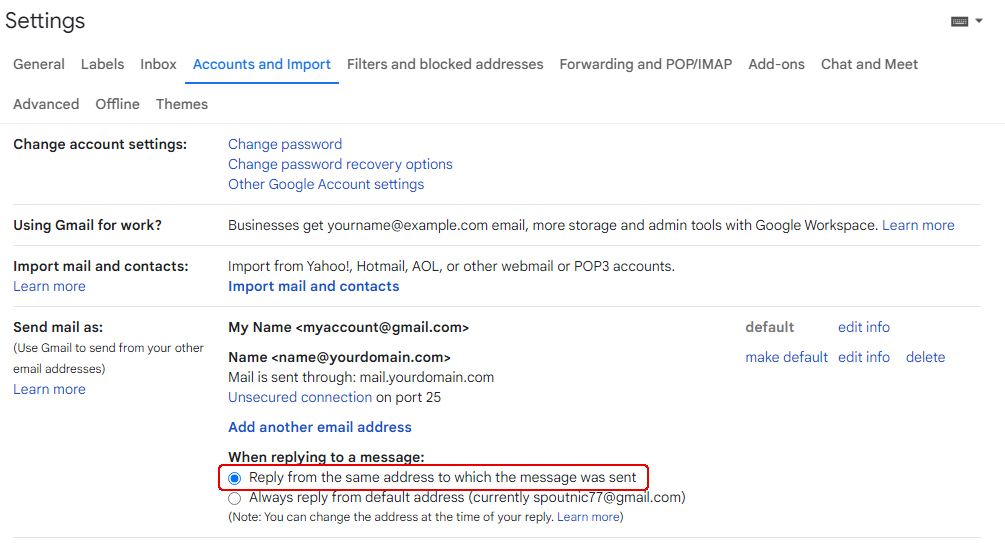Open the Inbox settings tab
Viewport: 1005px width, 543px height.
[x=158, y=64]
